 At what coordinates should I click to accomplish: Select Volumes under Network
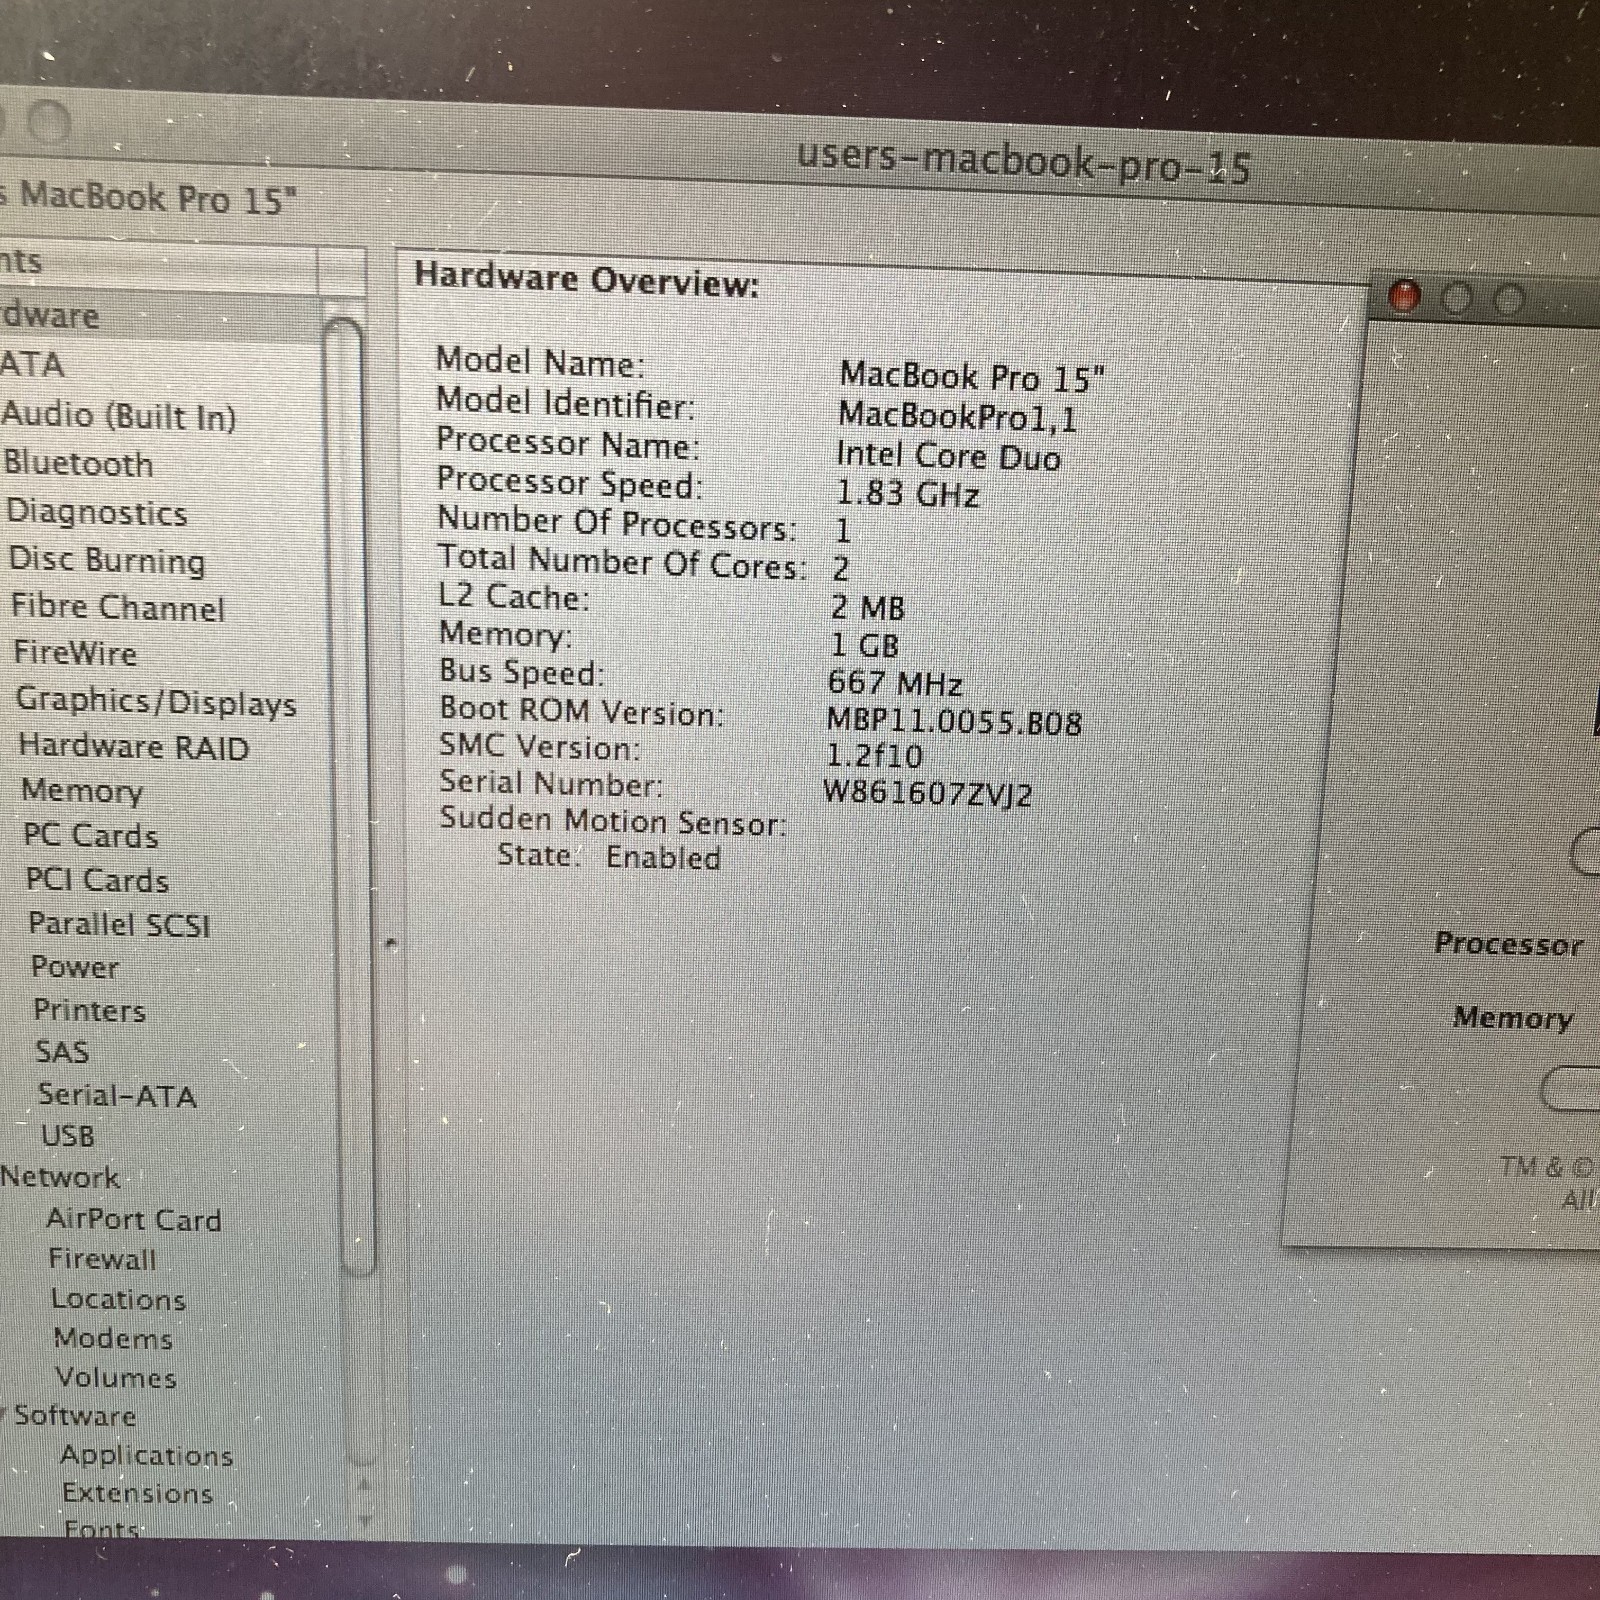(x=116, y=1377)
